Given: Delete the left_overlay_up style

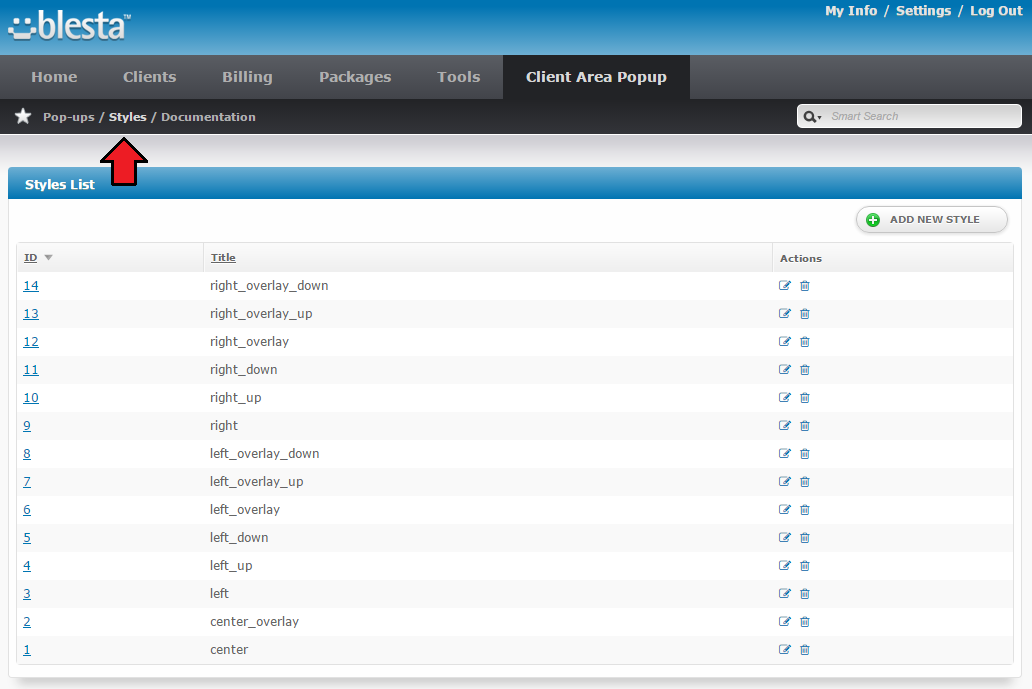Looking at the screenshot, I should pyautogui.click(x=805, y=481).
